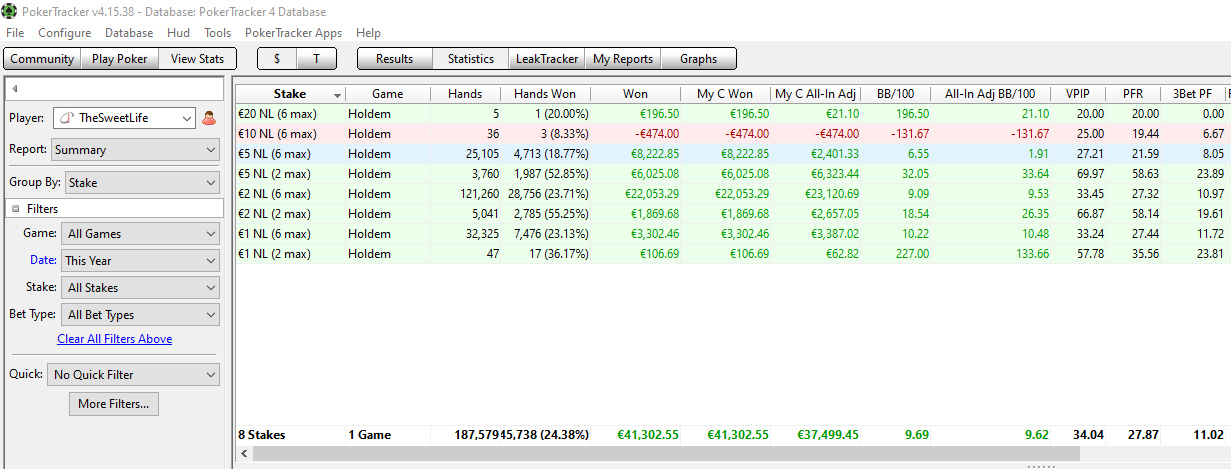Open the Game filter dropdown
The image size is (1231, 469).
pos(140,233)
